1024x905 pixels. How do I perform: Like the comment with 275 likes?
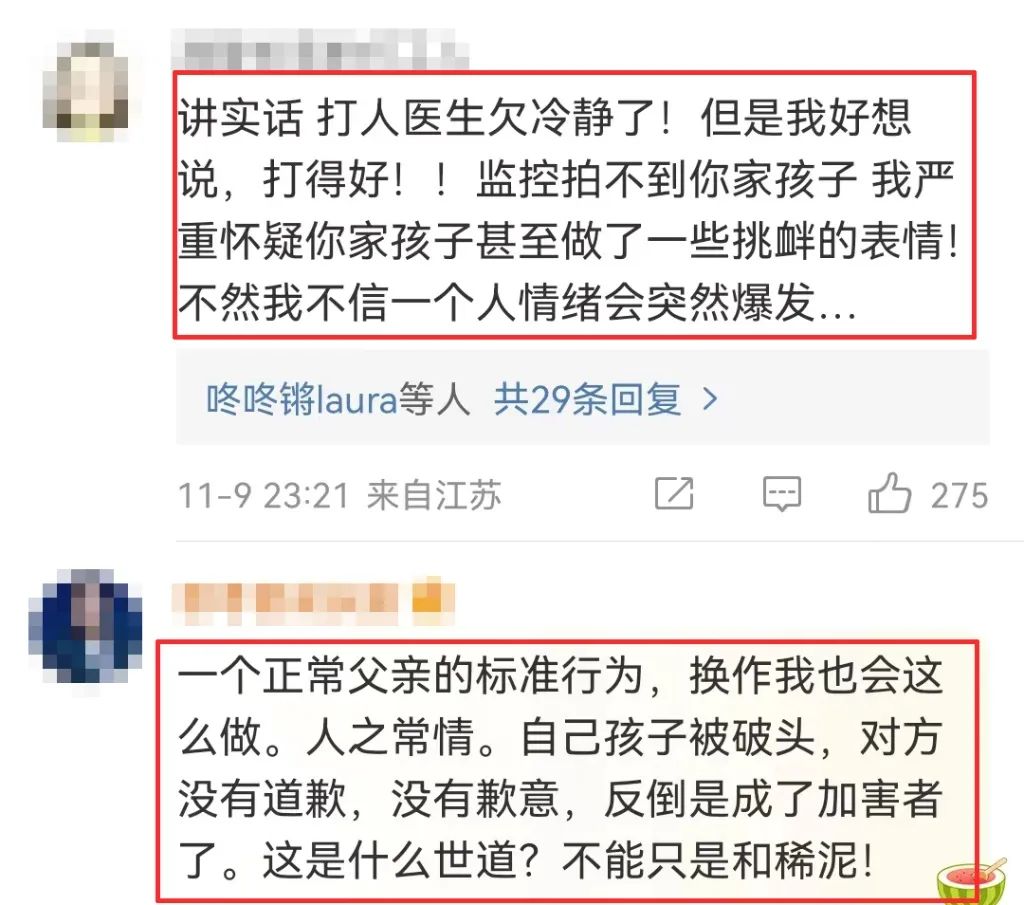coord(889,493)
